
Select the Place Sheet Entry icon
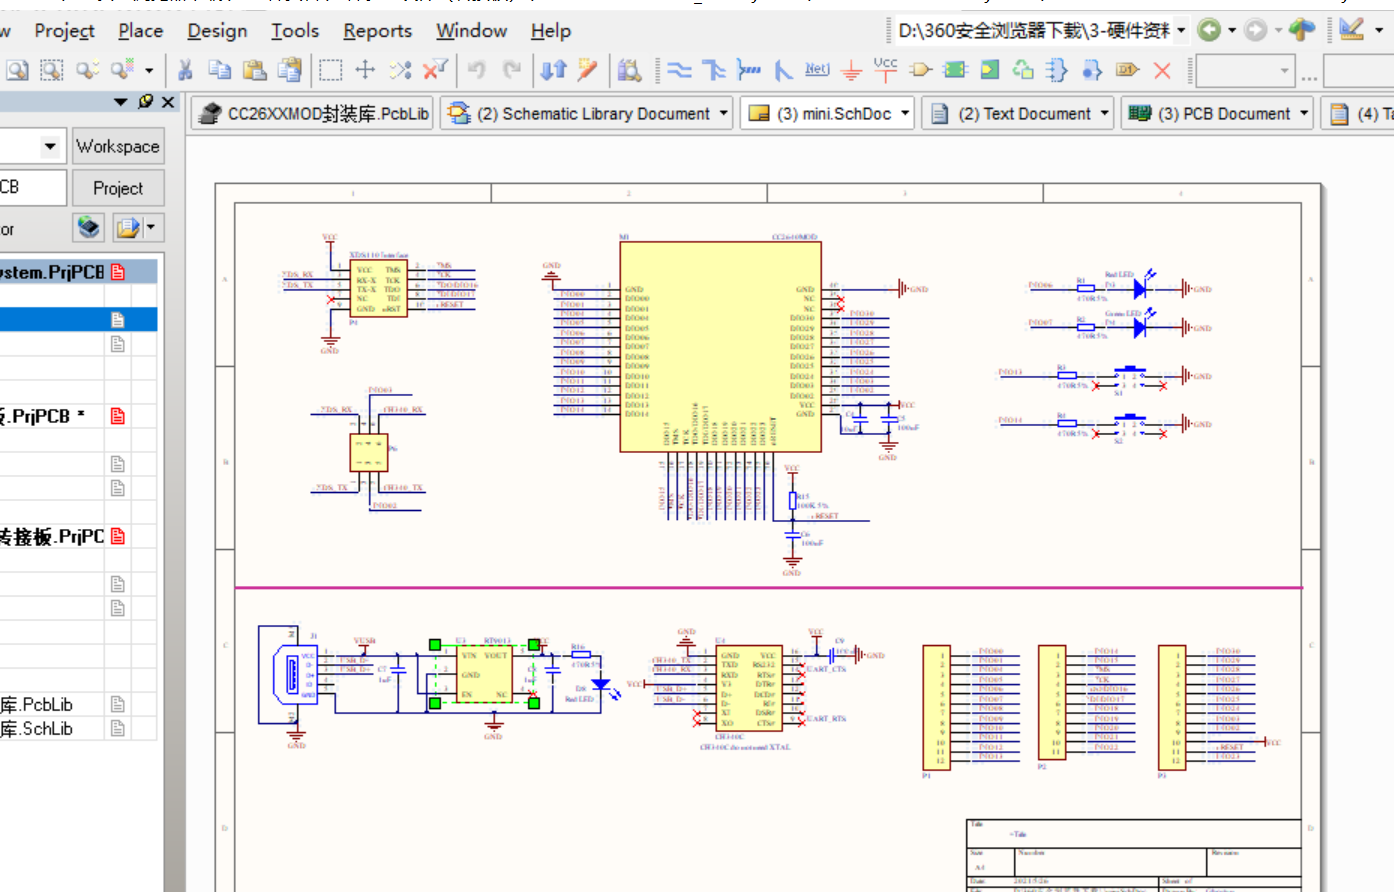(990, 69)
